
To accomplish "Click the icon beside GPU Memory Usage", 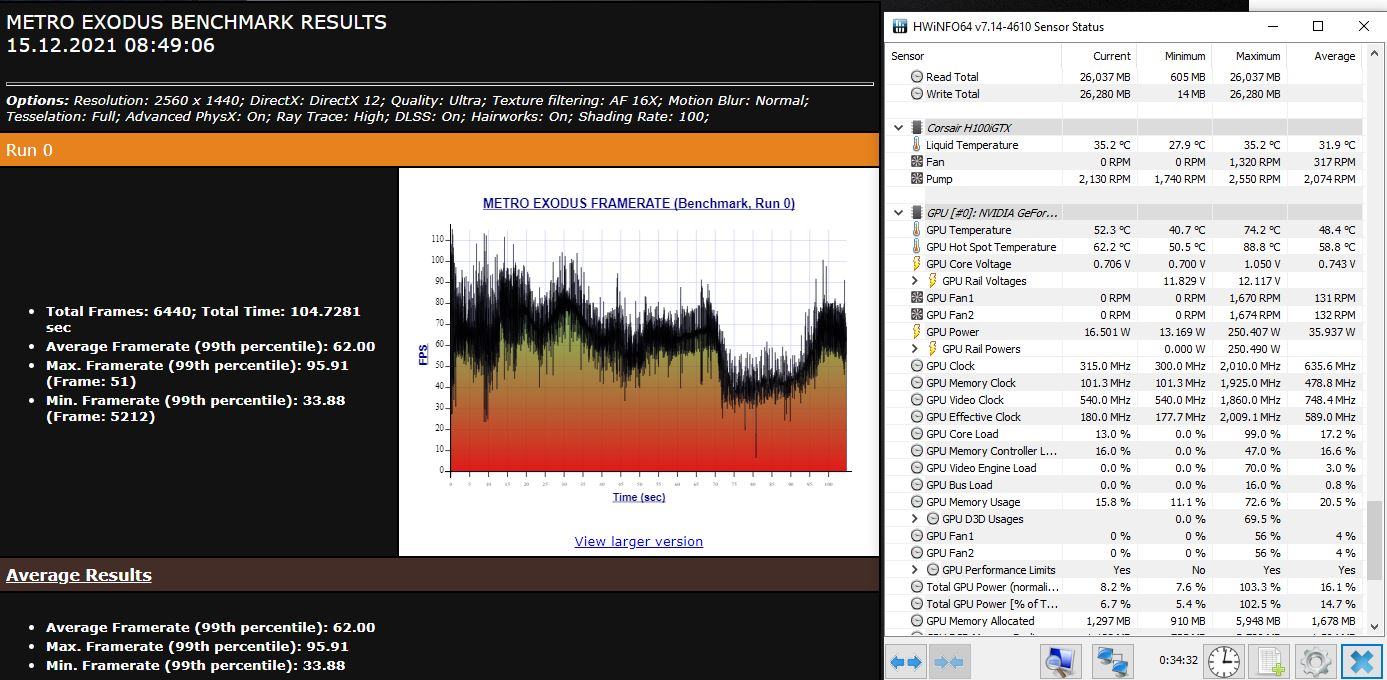I will 917,502.
